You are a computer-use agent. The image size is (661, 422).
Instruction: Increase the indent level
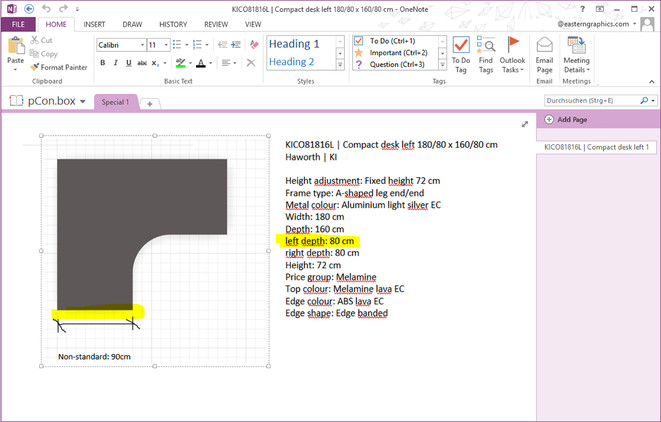pos(236,44)
